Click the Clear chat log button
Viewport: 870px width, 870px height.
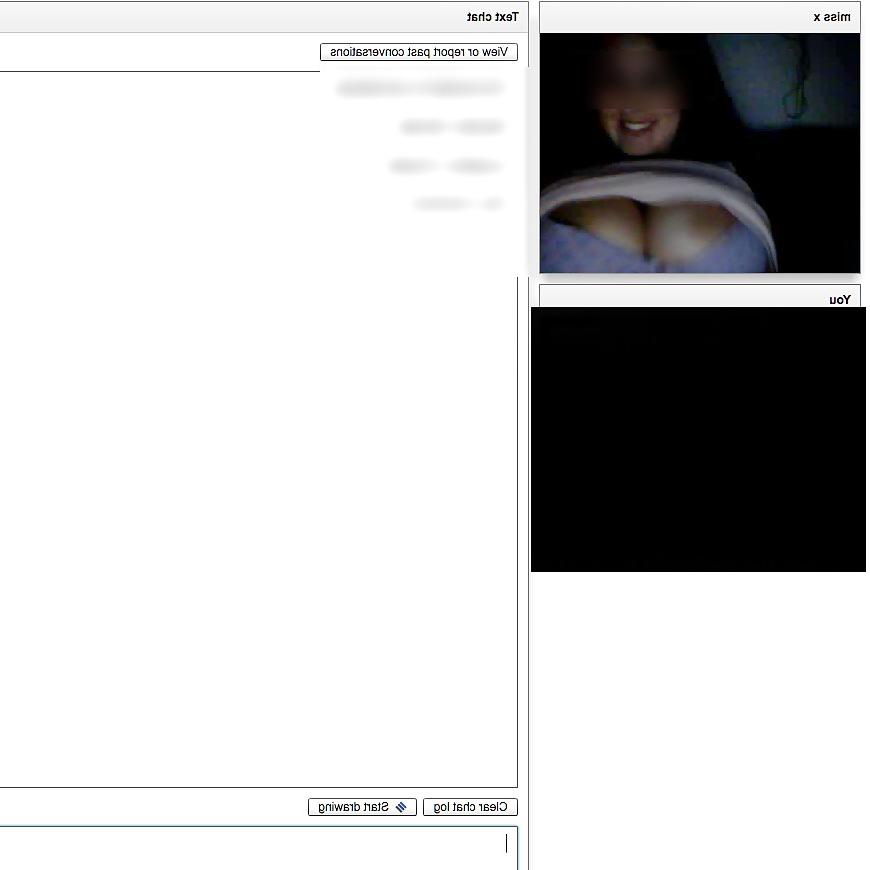tap(471, 807)
